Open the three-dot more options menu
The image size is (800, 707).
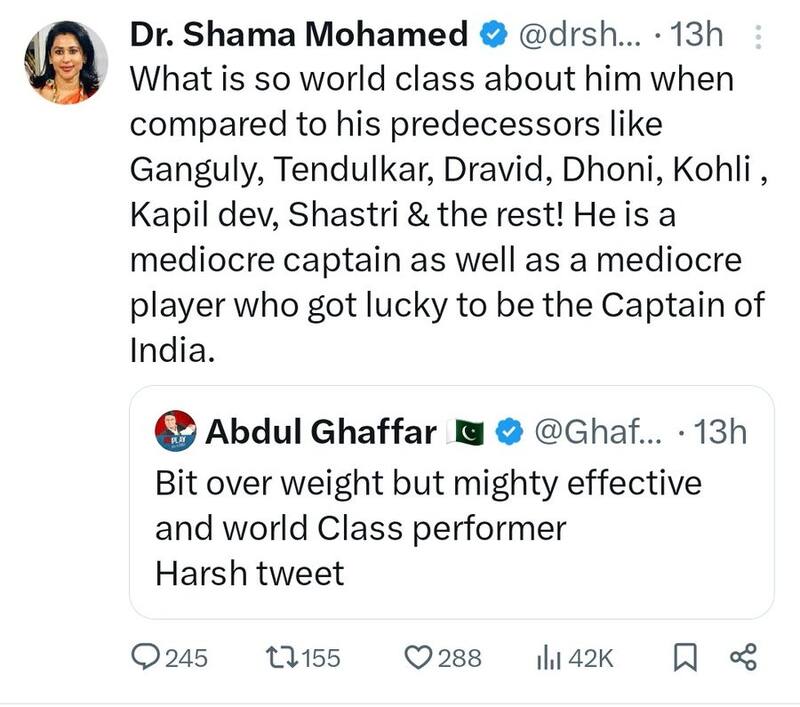(756, 36)
